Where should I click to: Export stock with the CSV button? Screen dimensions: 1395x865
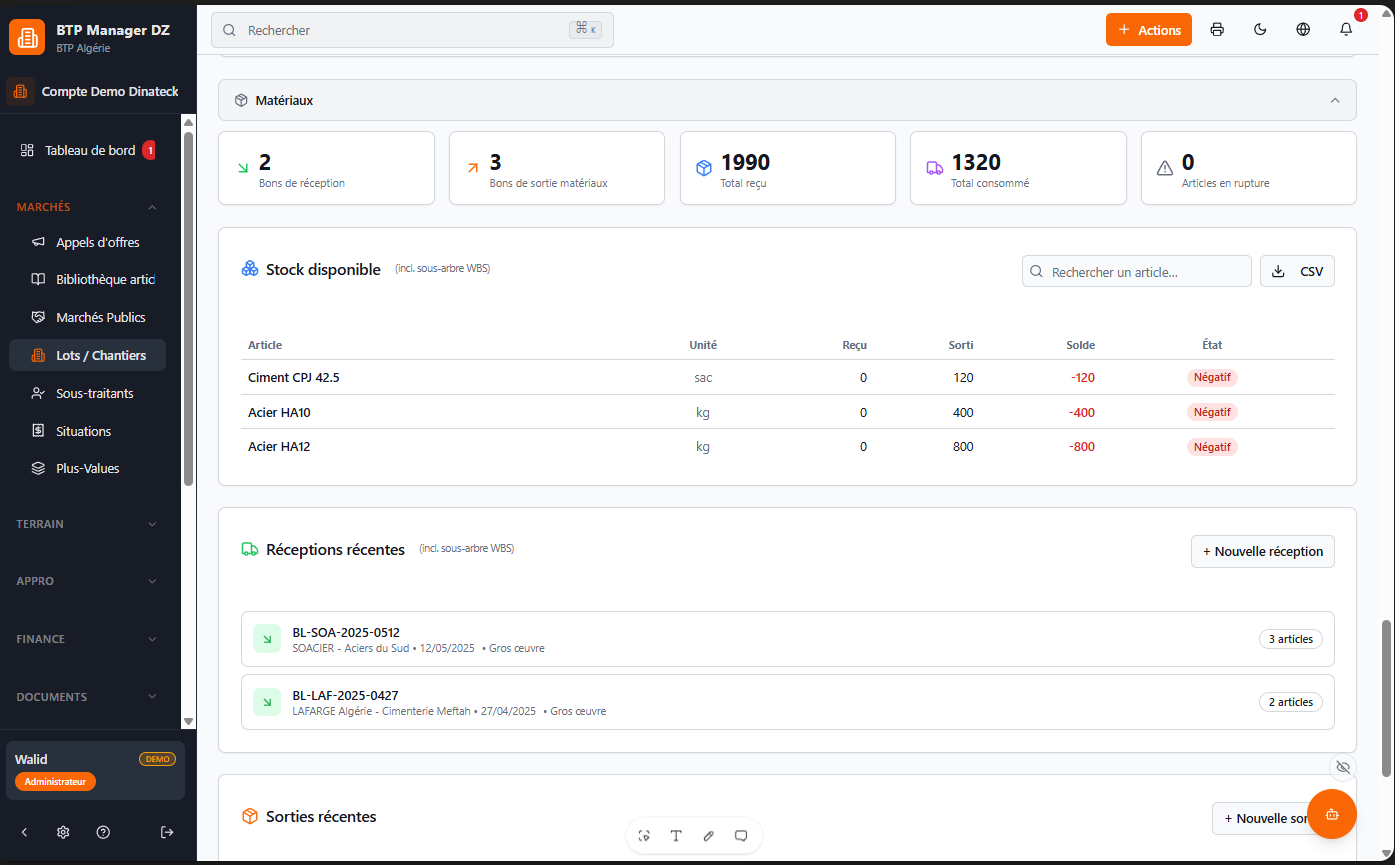point(1297,271)
